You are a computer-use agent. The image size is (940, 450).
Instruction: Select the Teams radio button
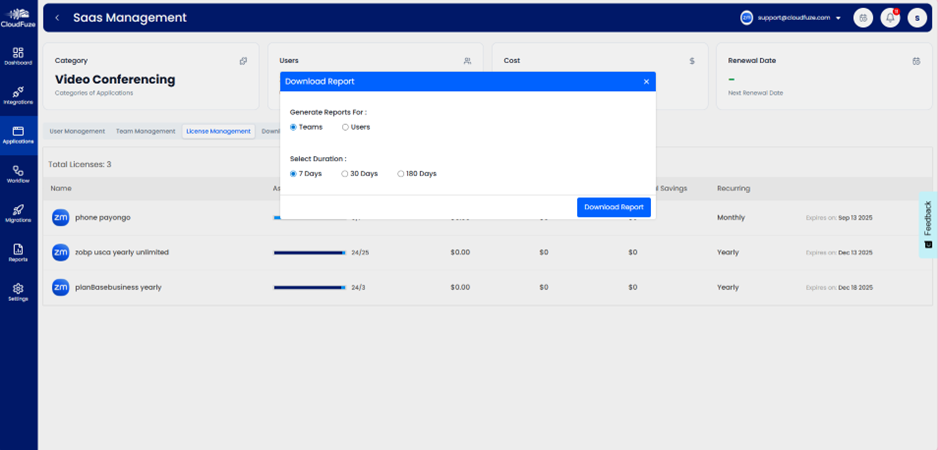pyautogui.click(x=293, y=127)
